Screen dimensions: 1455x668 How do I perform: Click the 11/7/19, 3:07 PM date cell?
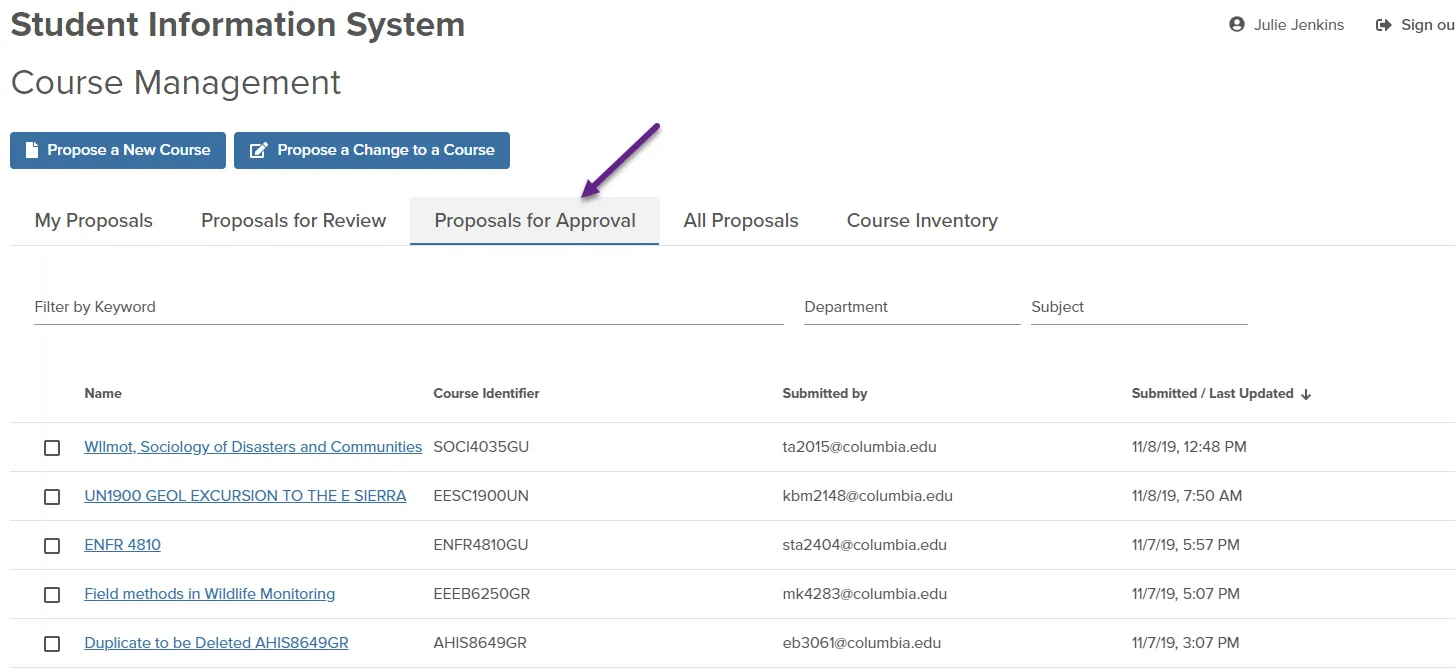pyautogui.click(x=1186, y=643)
